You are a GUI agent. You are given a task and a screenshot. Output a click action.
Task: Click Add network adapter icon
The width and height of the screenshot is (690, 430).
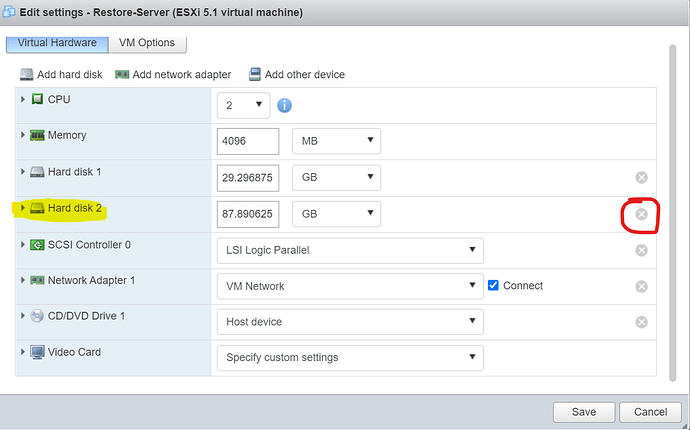pyautogui.click(x=122, y=75)
